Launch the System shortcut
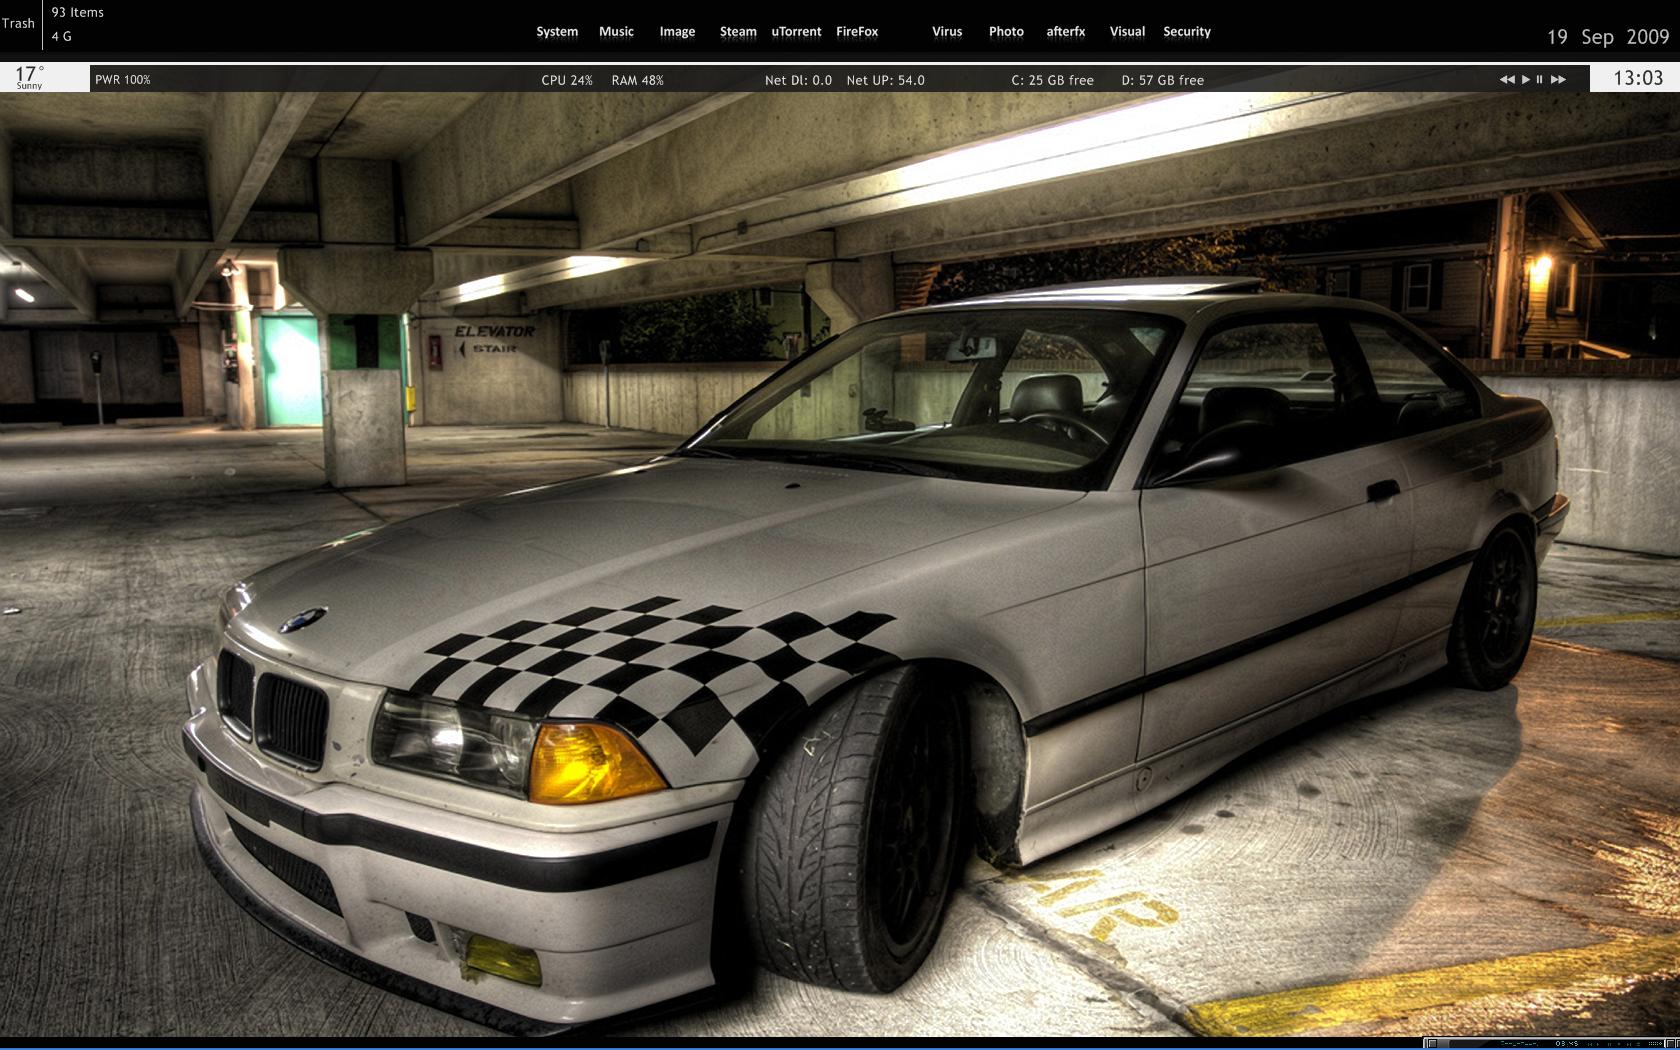Image resolution: width=1680 pixels, height=1050 pixels. [x=557, y=32]
